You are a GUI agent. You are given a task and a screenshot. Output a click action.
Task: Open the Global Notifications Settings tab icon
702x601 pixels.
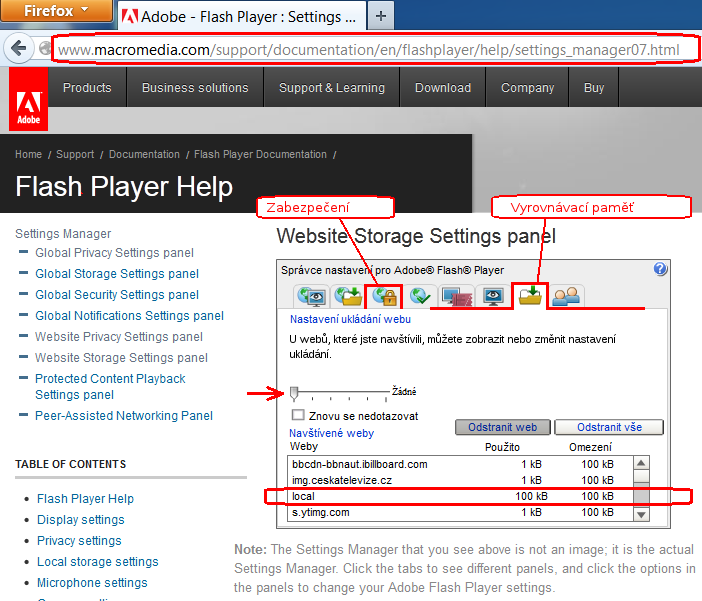pos(419,296)
